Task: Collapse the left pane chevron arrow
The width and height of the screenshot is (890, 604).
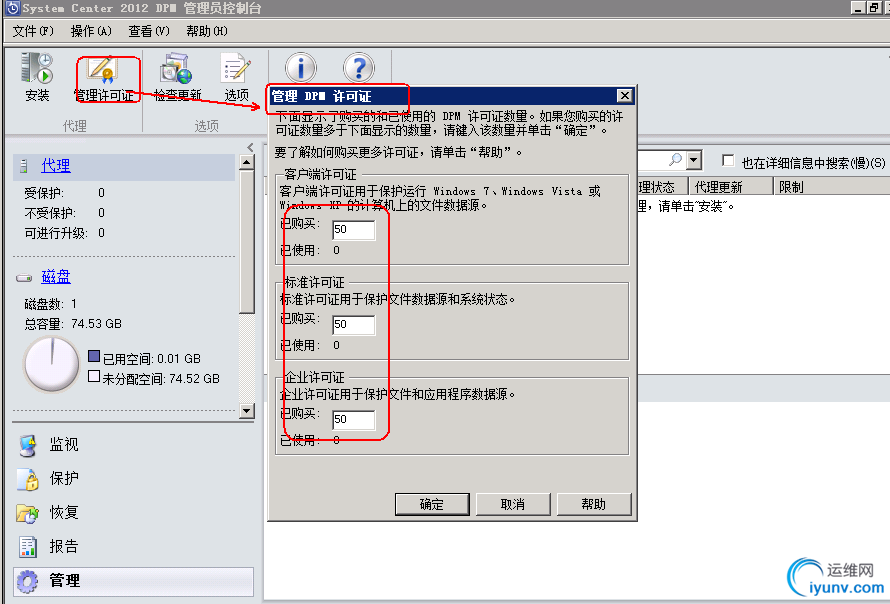Action: click(250, 148)
